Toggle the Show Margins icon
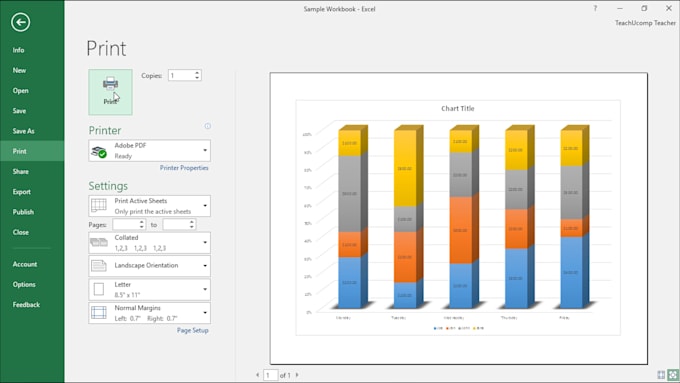 tap(661, 375)
